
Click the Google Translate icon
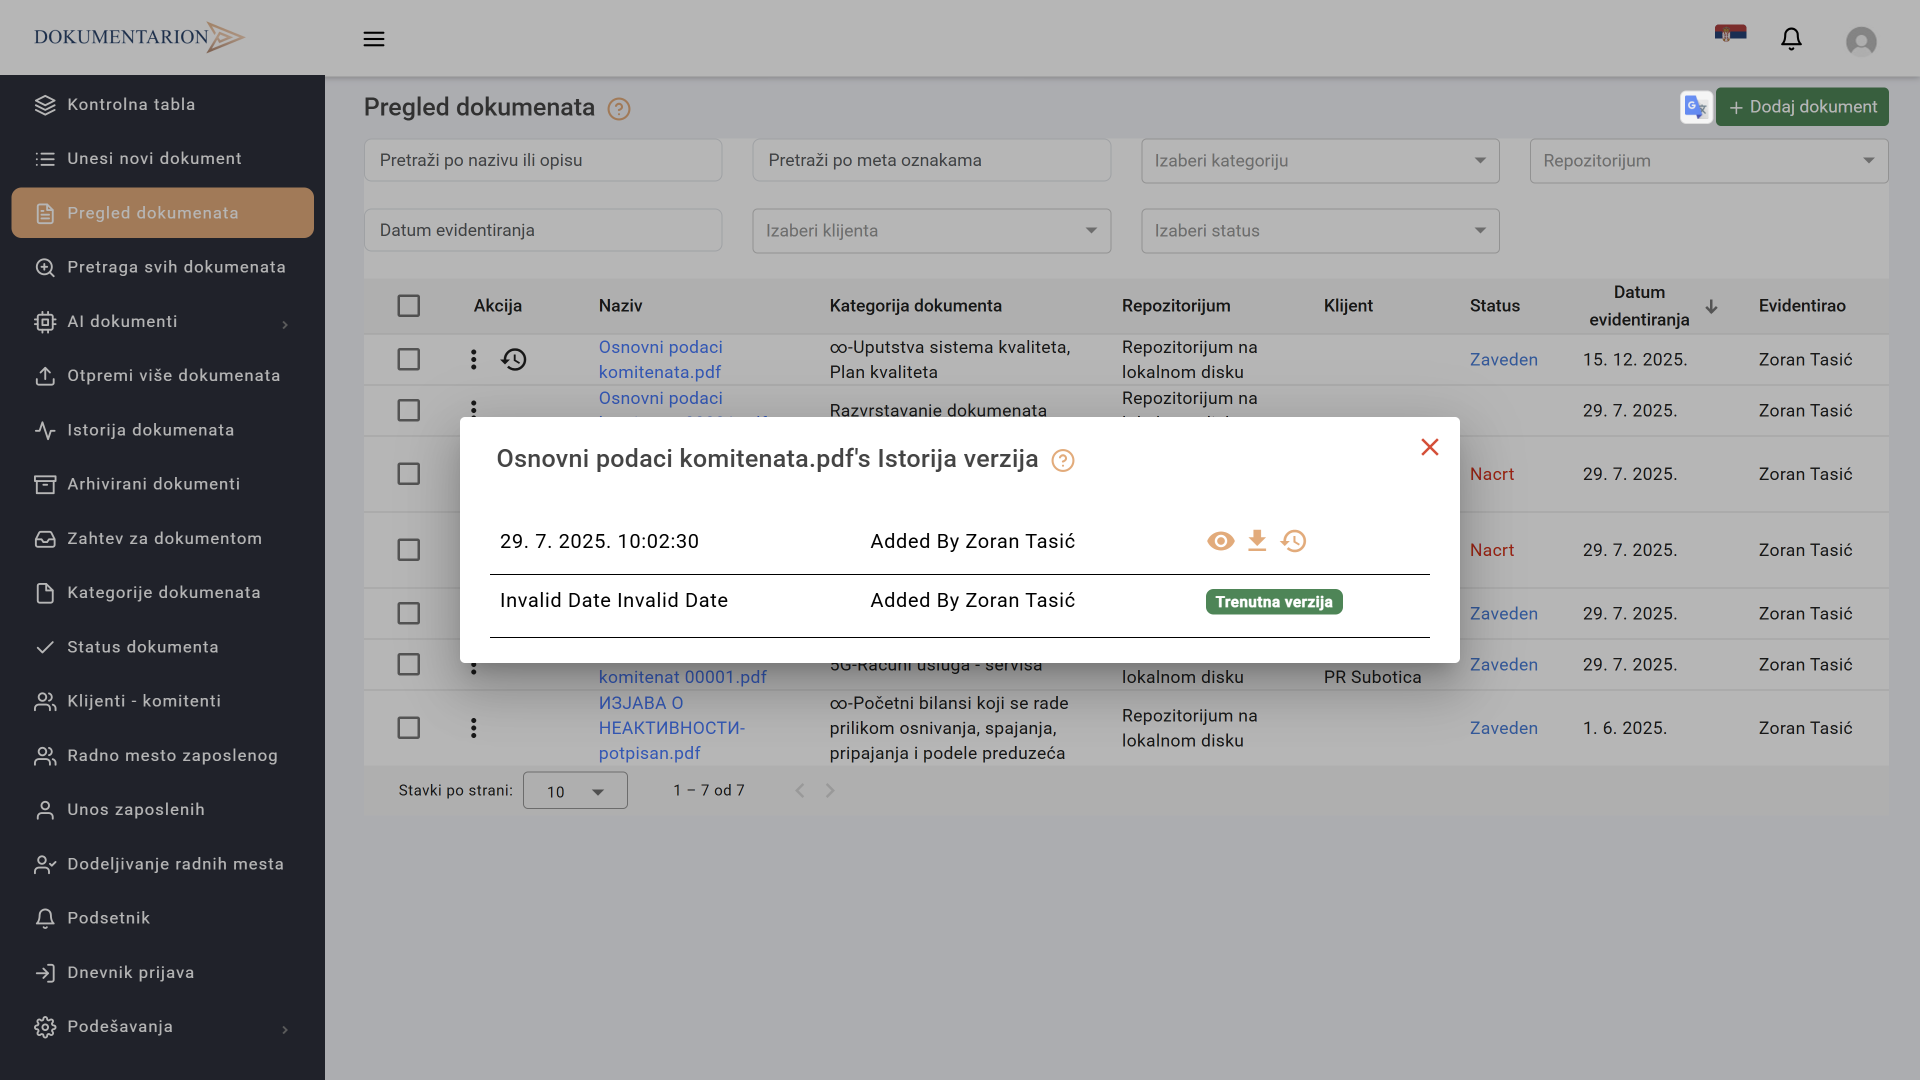click(x=1696, y=107)
